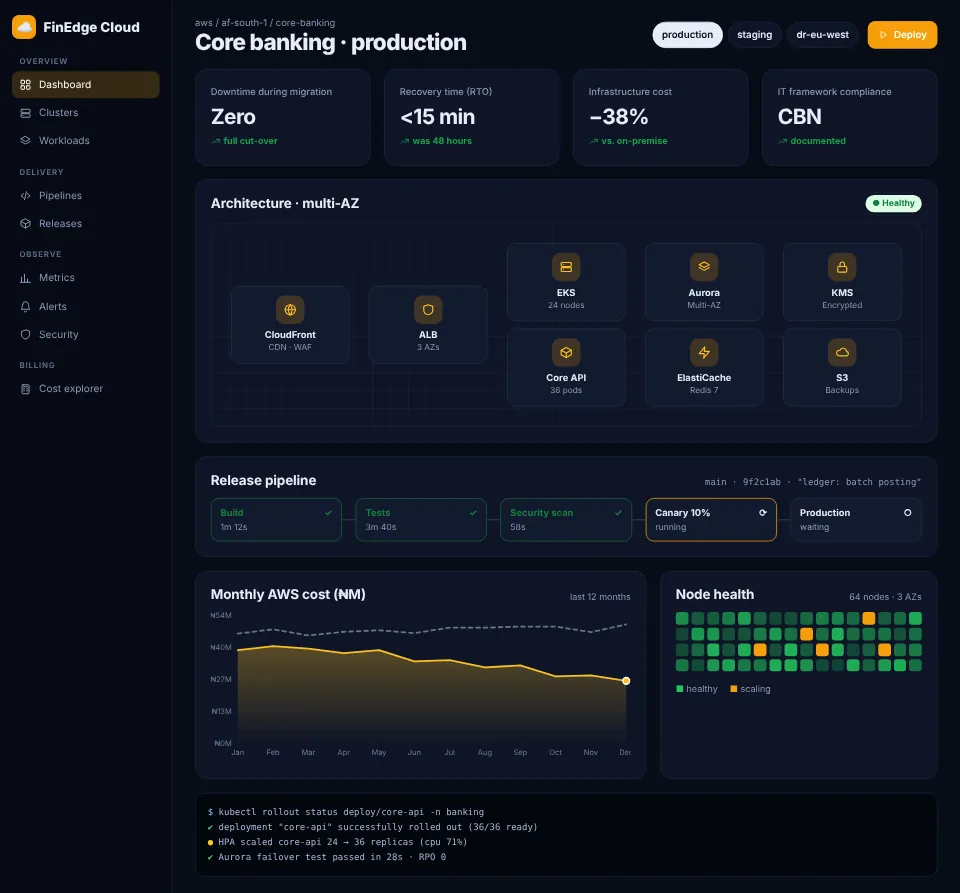This screenshot has height=893, width=960.
Task: Click the Infrastructure cost card
Action: (x=661, y=118)
